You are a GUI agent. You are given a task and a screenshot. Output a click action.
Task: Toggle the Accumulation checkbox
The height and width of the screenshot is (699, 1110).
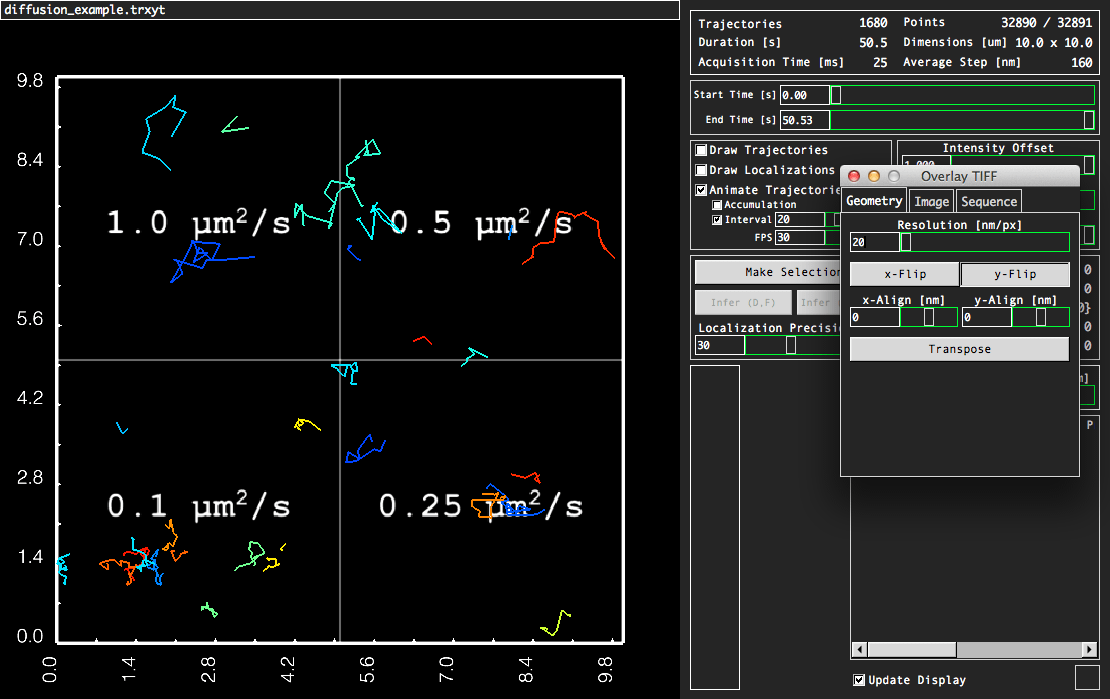coord(717,205)
